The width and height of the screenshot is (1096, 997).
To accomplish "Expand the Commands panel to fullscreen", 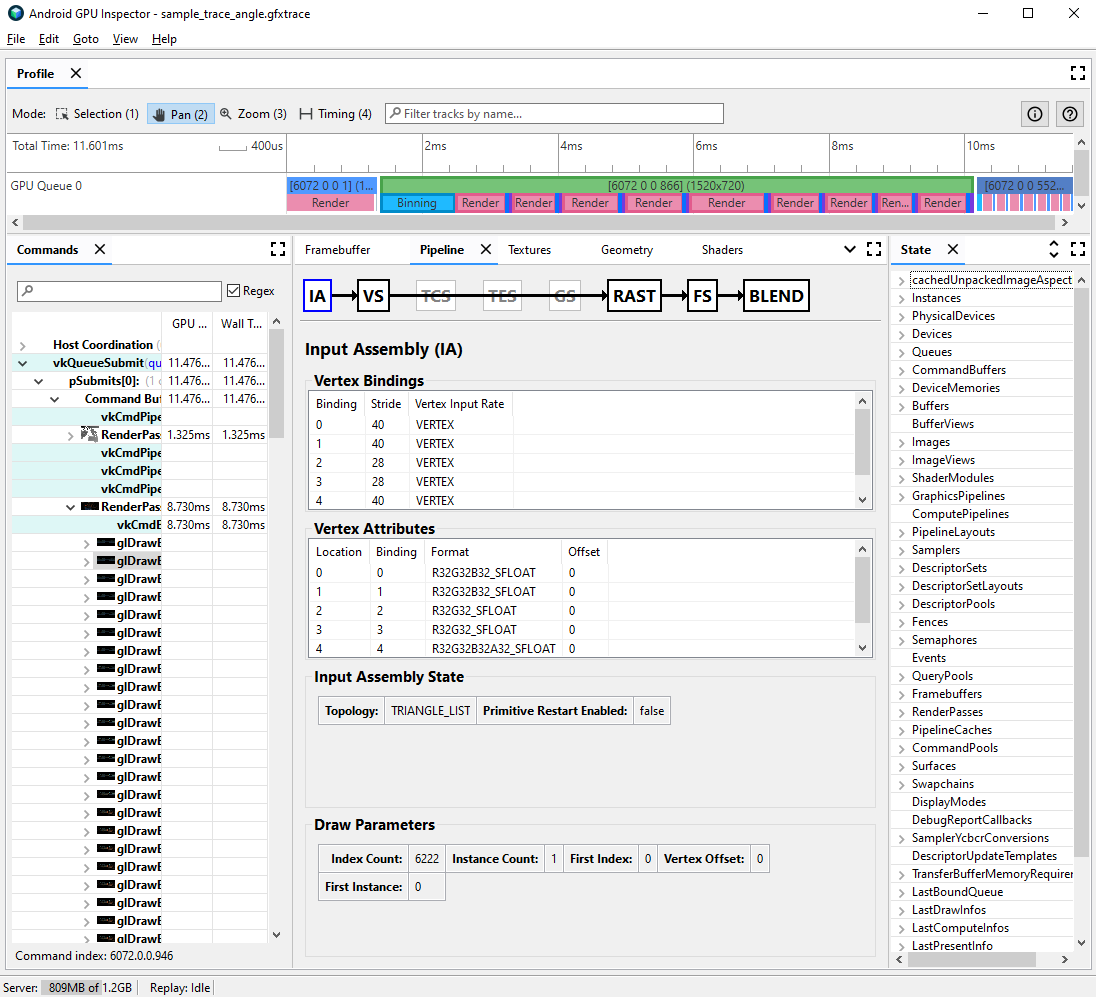I will 278,249.
